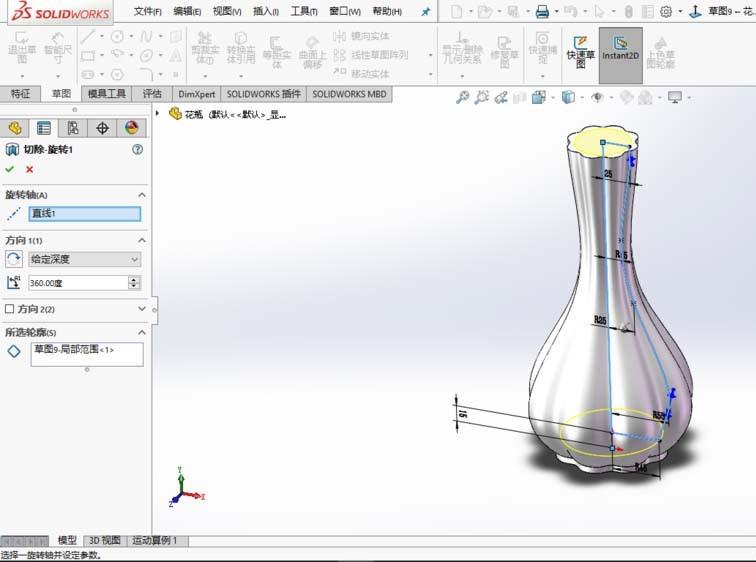Open the 插入(I) menu
The image size is (756, 562).
tap(266, 11)
